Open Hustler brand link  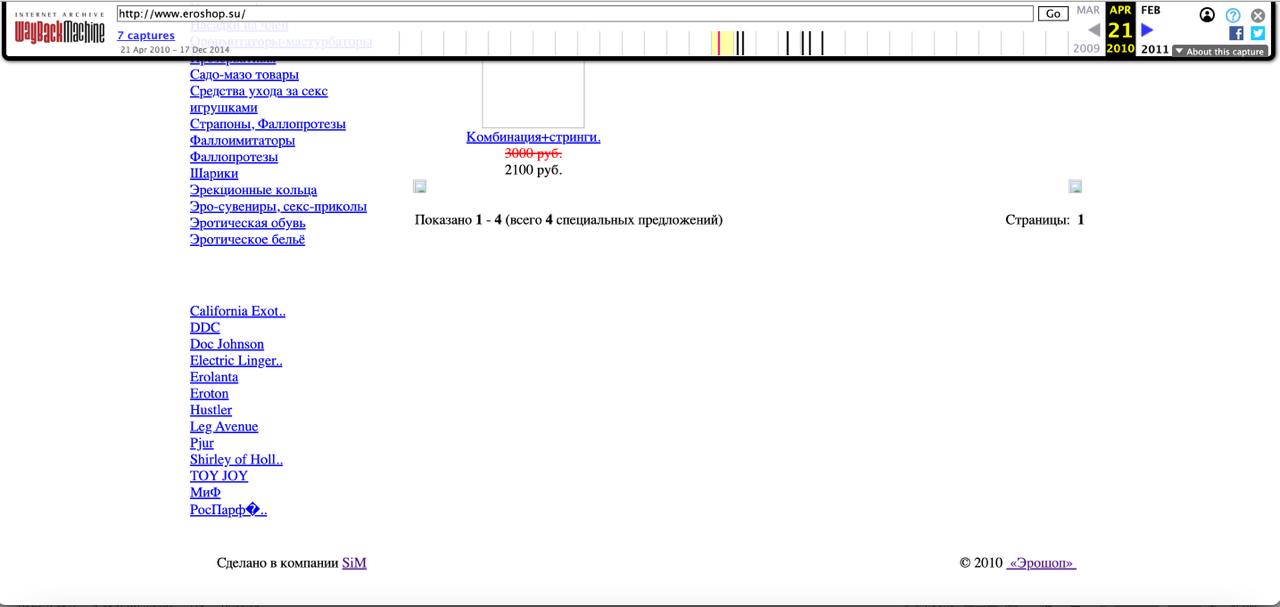(211, 410)
